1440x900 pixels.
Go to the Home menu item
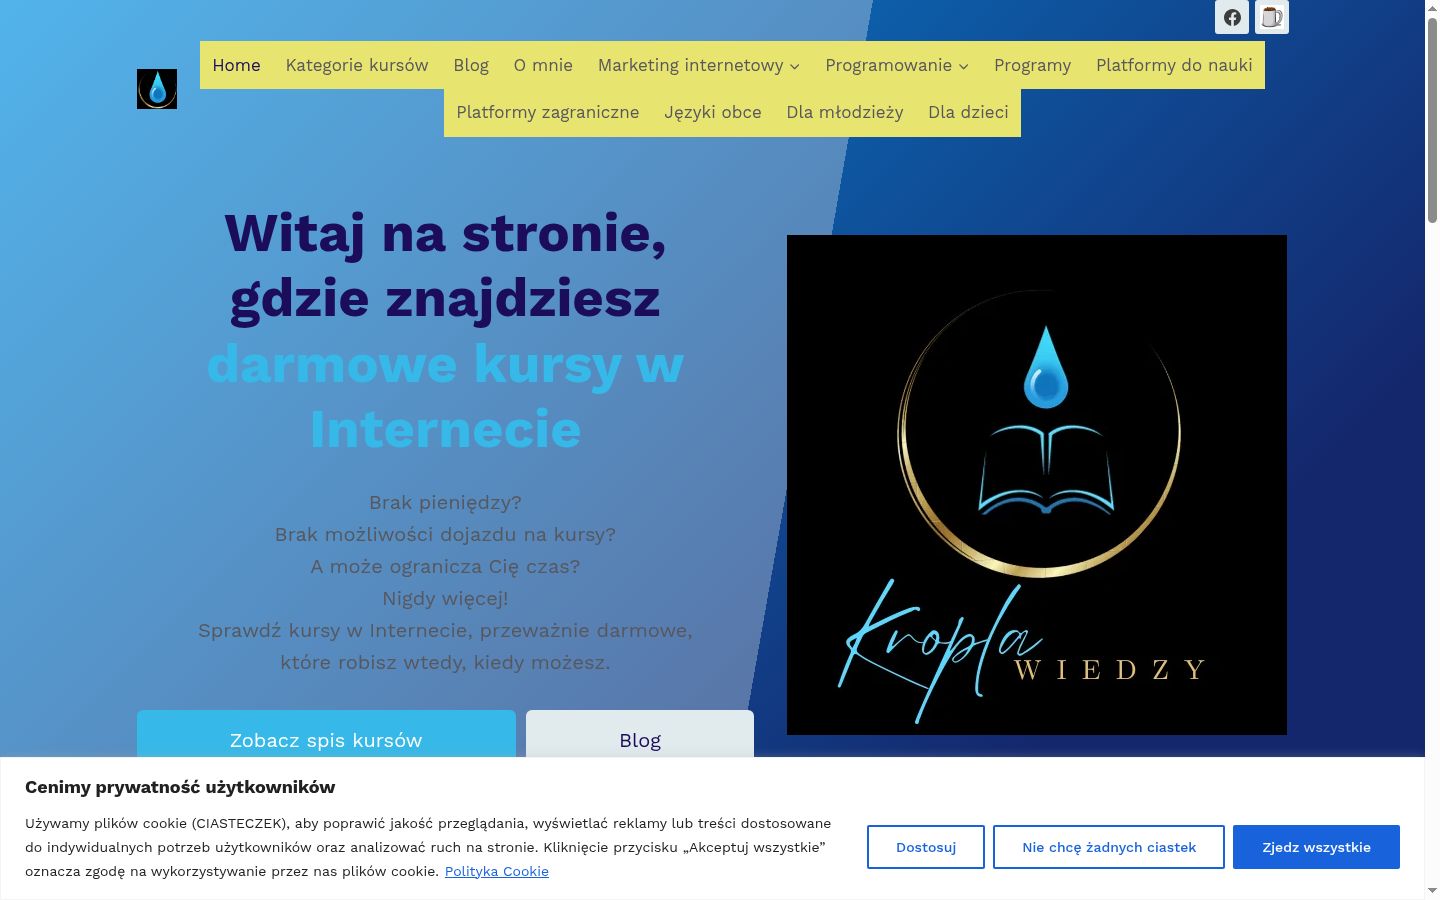pyautogui.click(x=236, y=65)
